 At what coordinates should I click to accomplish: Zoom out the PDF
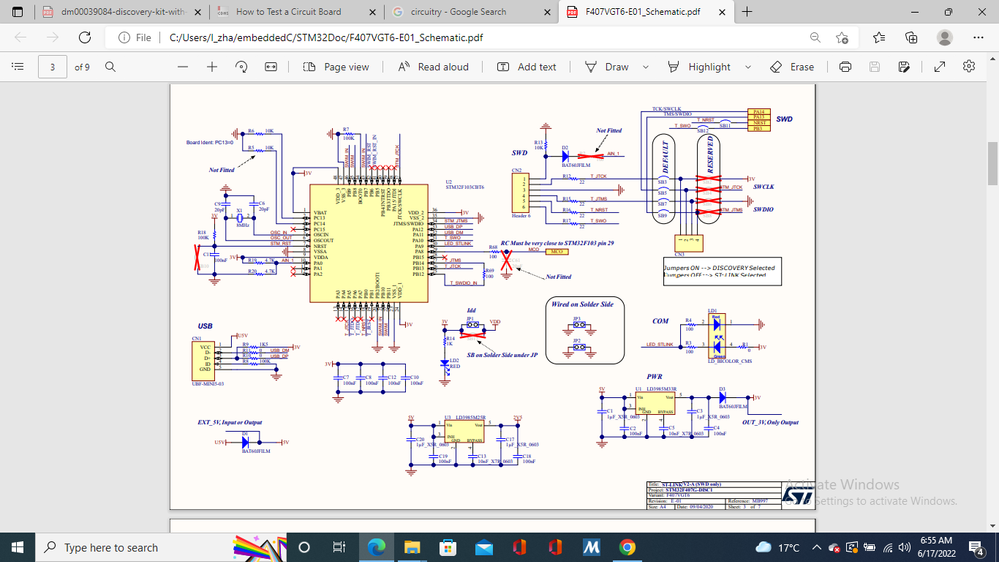click(x=183, y=67)
